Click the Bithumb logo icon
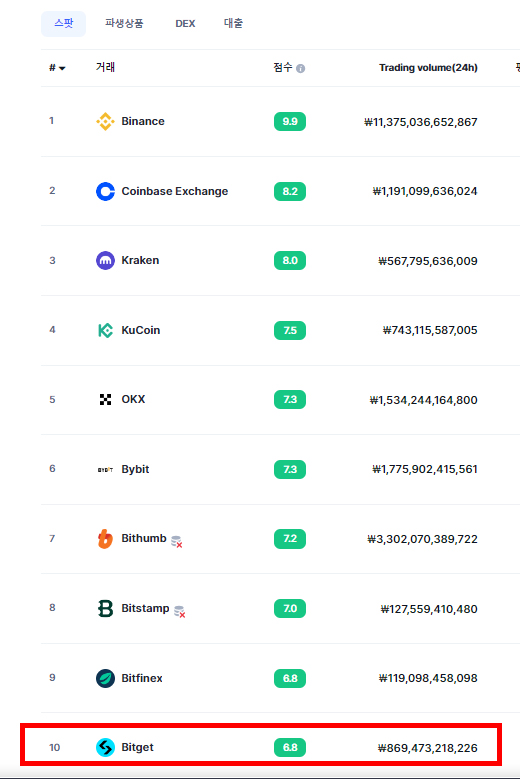 click(105, 539)
